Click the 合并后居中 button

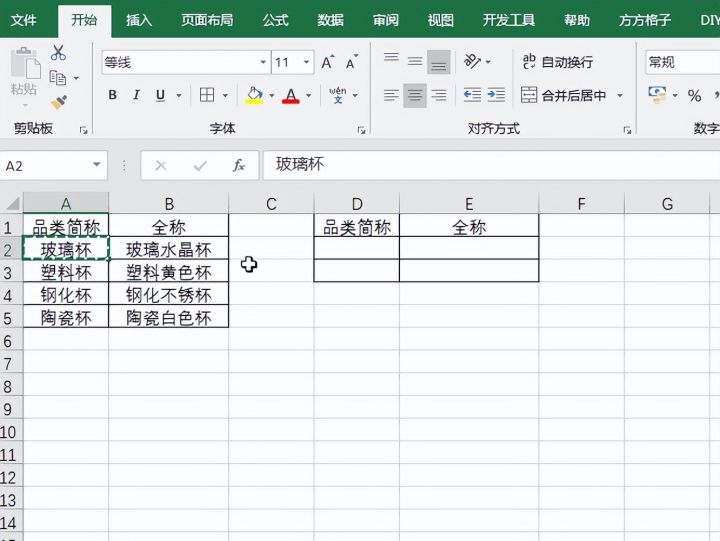[x=563, y=95]
